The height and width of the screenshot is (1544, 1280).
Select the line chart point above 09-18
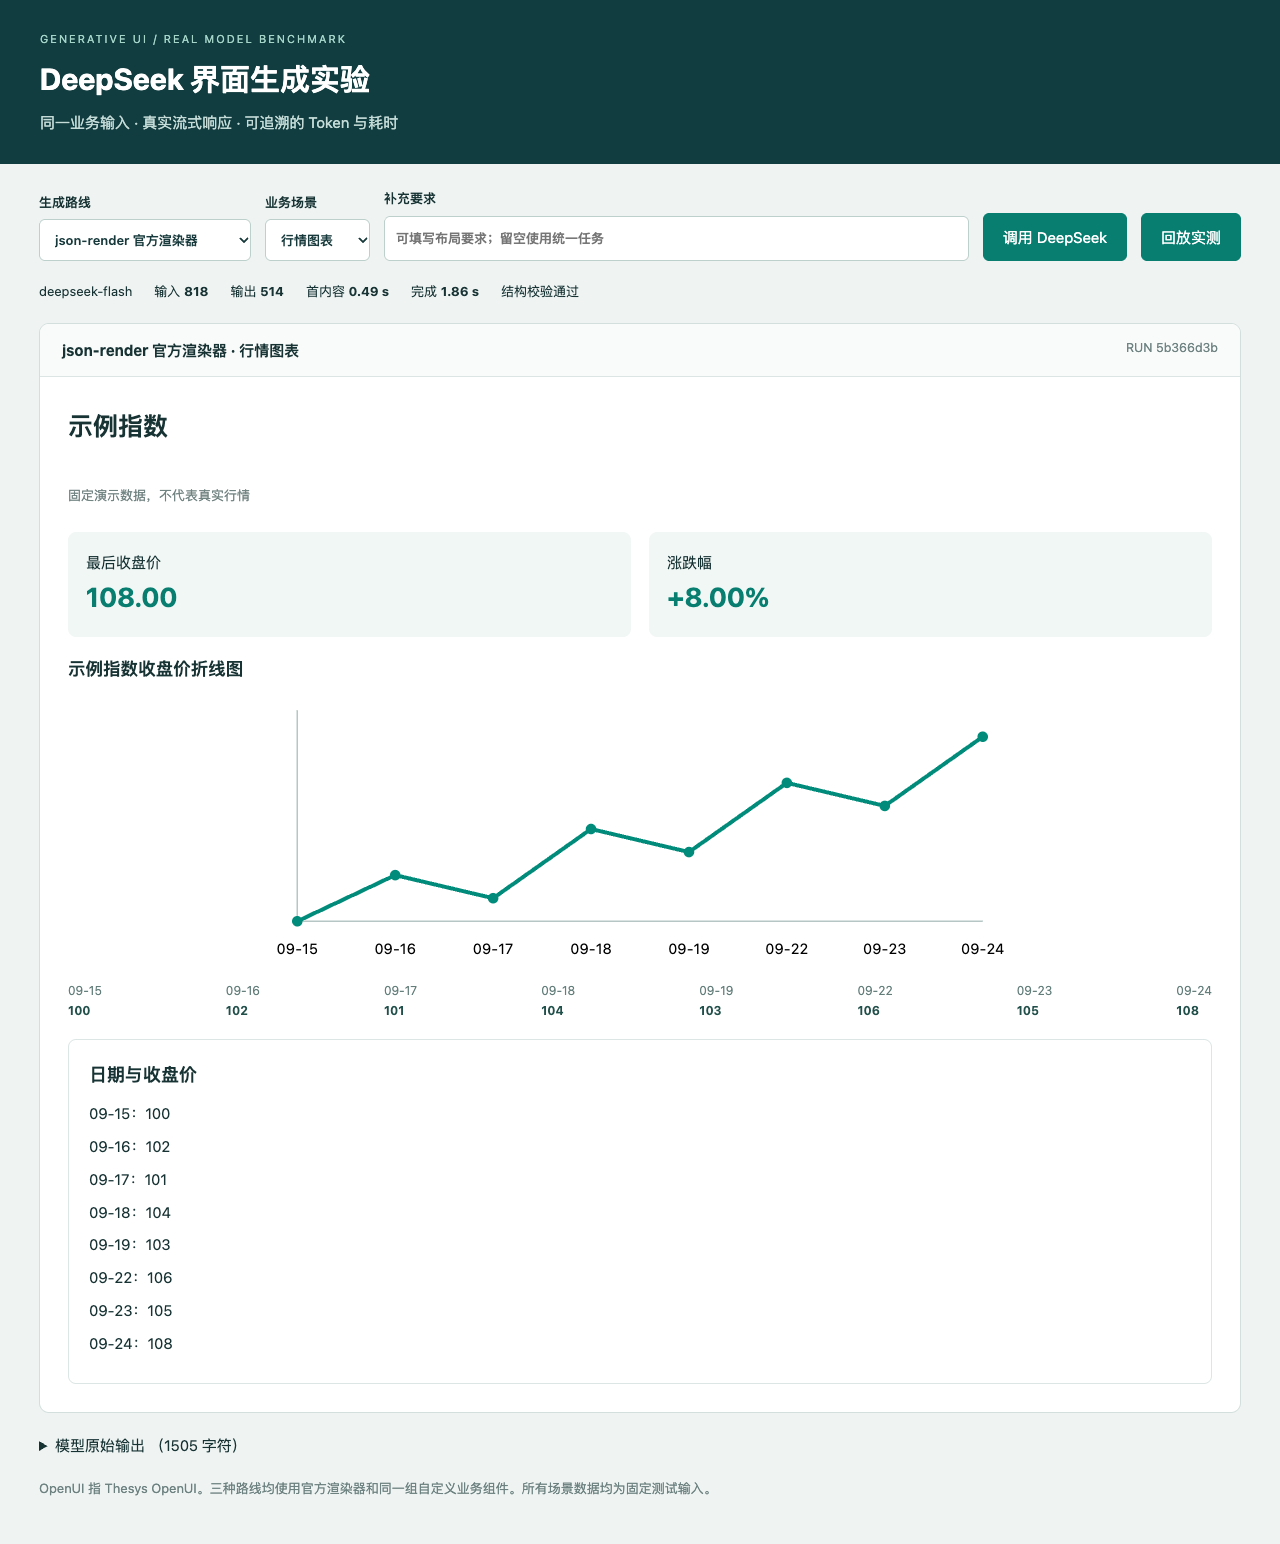(591, 829)
